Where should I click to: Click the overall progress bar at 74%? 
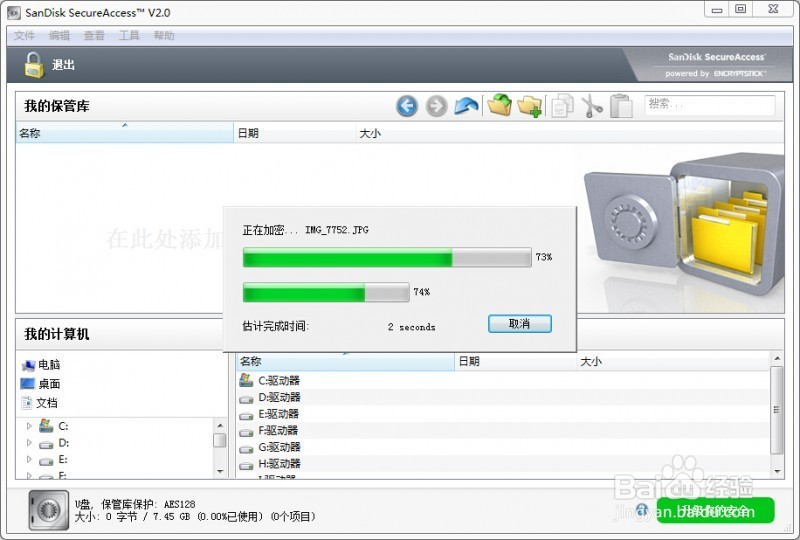(326, 292)
